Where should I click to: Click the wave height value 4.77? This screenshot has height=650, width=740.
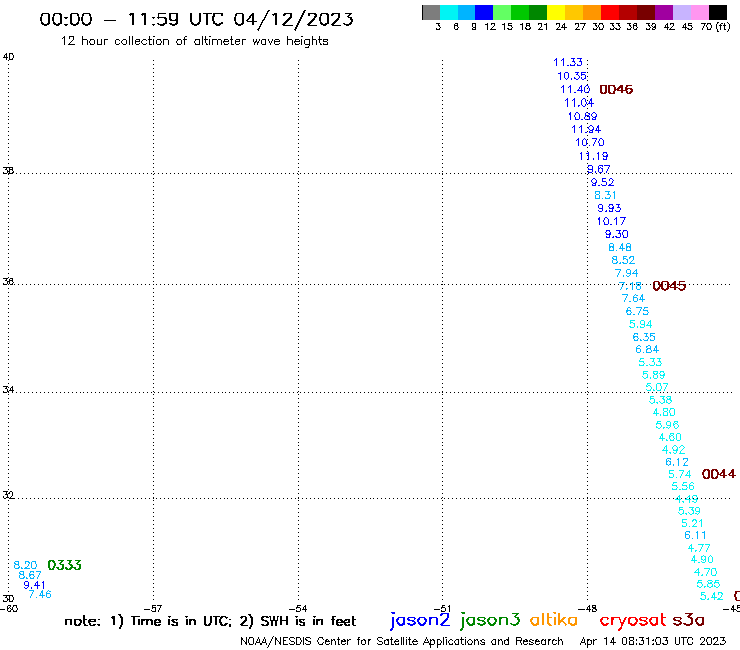(x=699, y=548)
